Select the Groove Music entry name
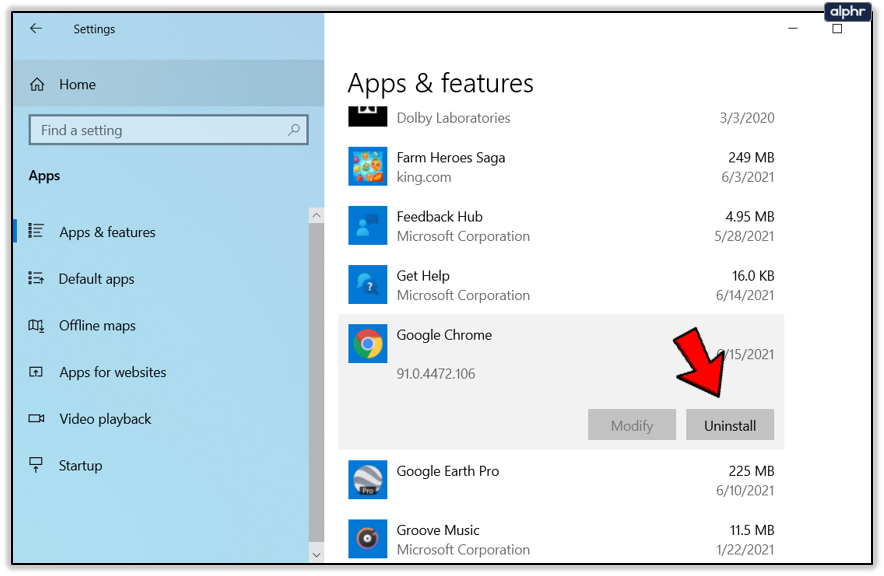This screenshot has height=576, width=884. (437, 530)
